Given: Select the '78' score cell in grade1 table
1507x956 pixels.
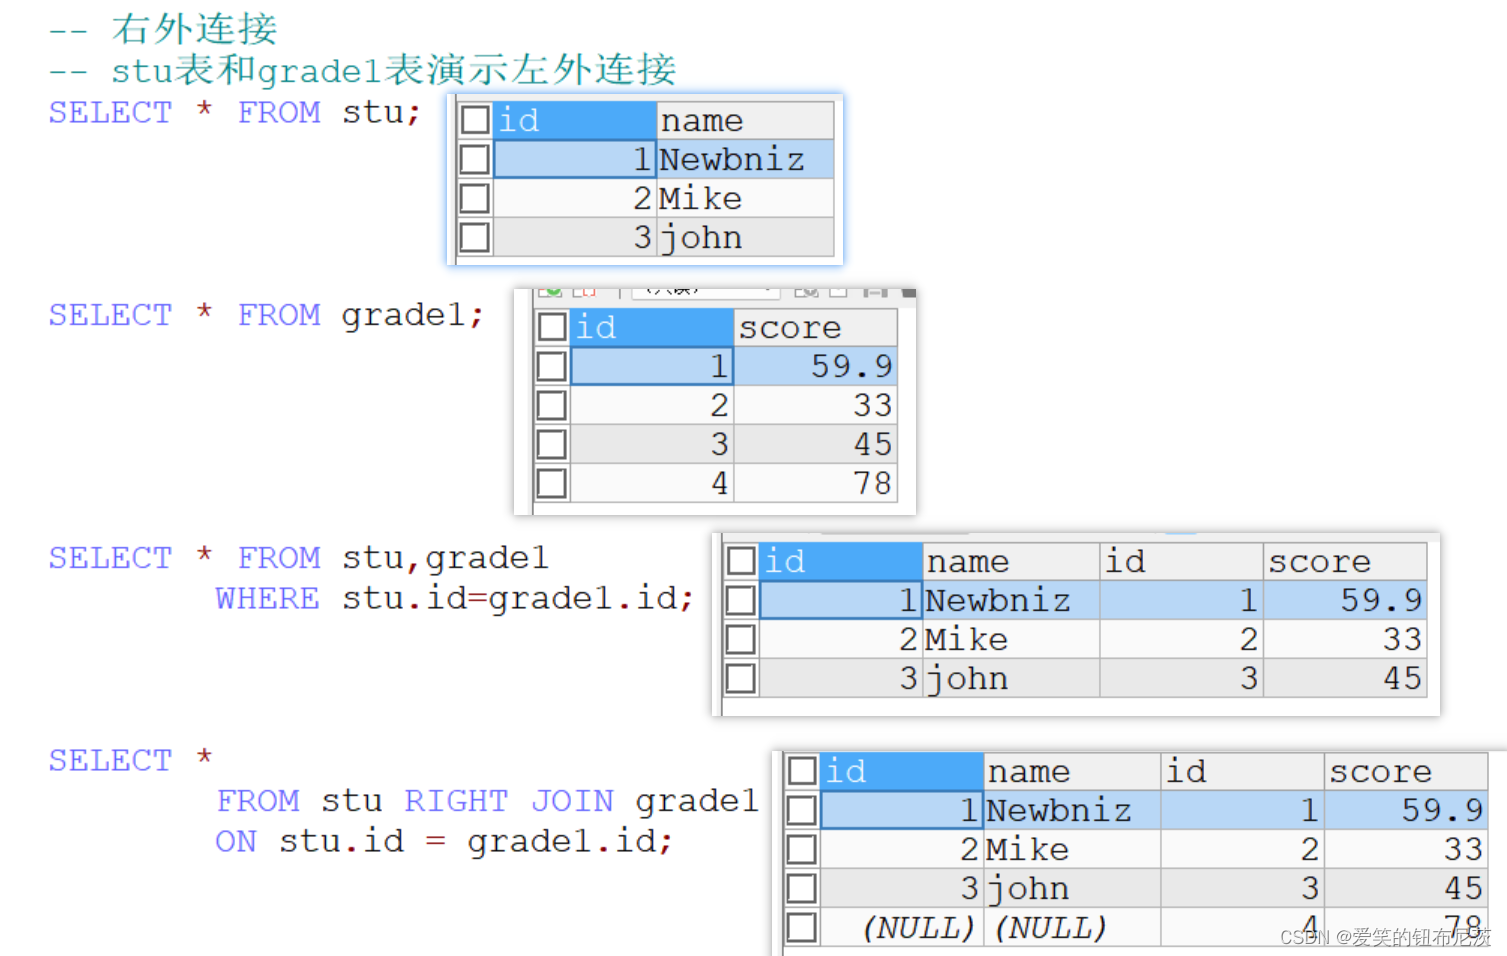Looking at the screenshot, I should pos(815,483).
